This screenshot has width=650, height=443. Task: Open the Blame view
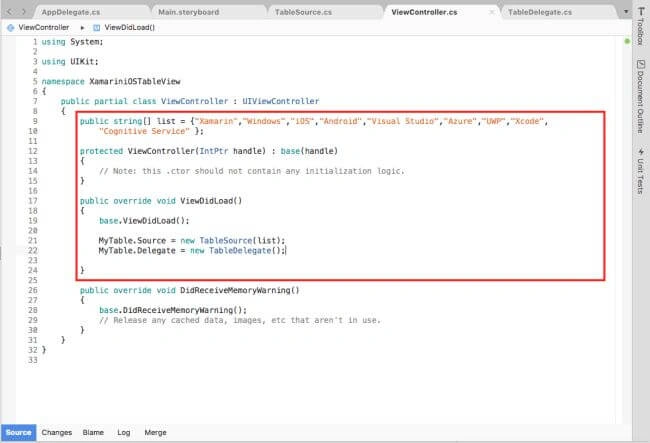click(93, 433)
